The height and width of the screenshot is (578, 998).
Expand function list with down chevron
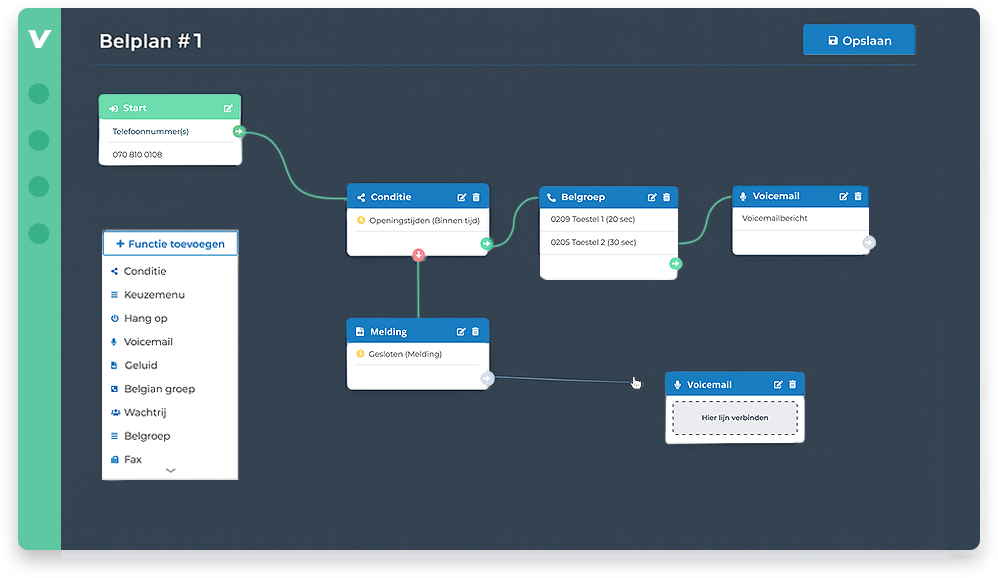coord(170,470)
